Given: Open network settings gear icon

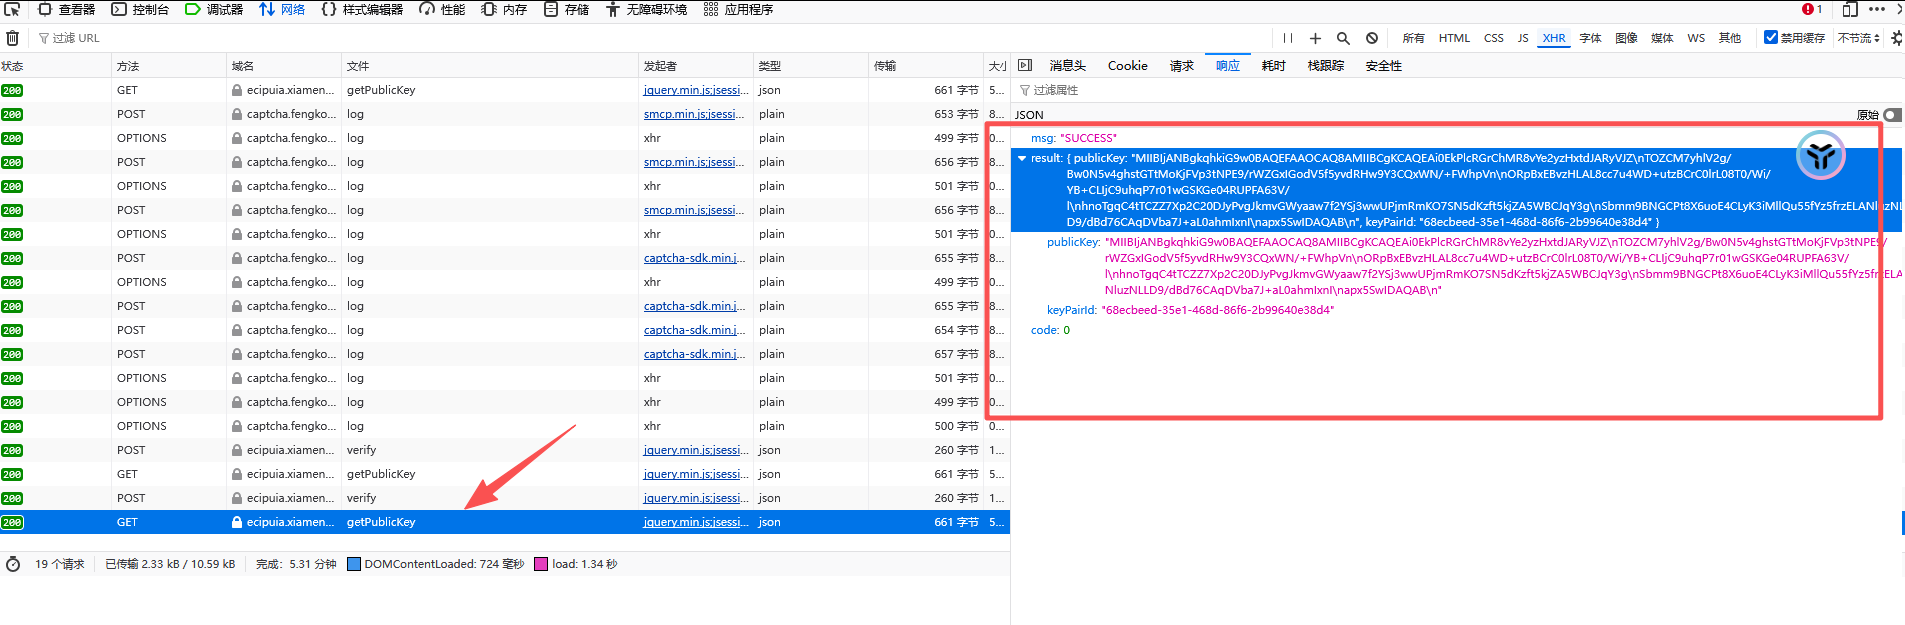Looking at the screenshot, I should (1896, 38).
